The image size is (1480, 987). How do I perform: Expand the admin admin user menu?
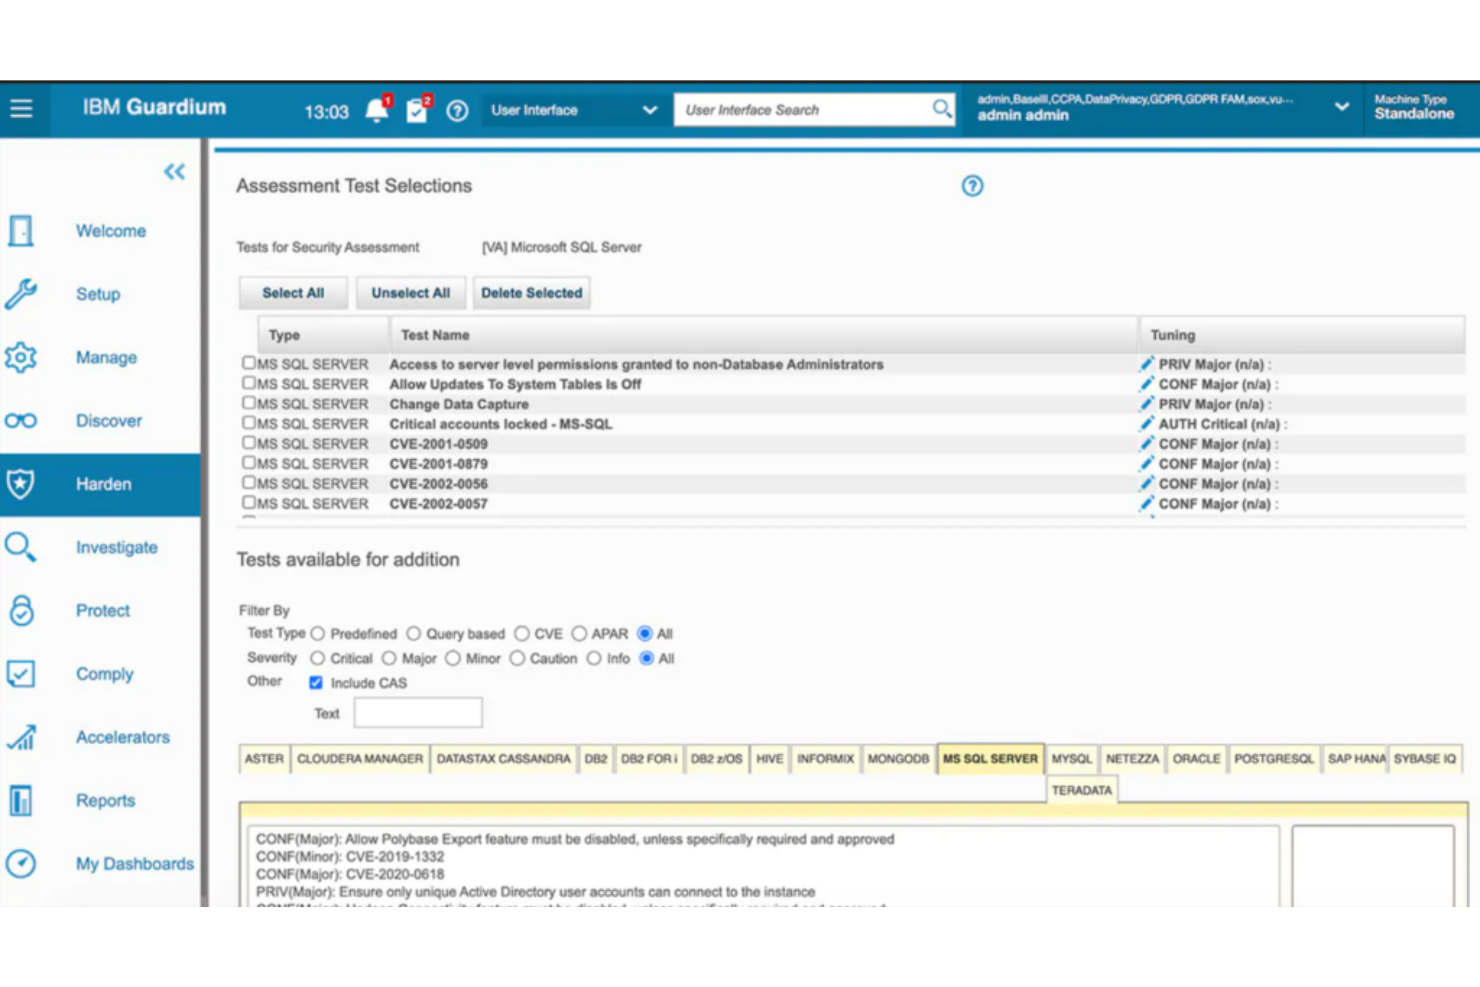coord(1341,107)
